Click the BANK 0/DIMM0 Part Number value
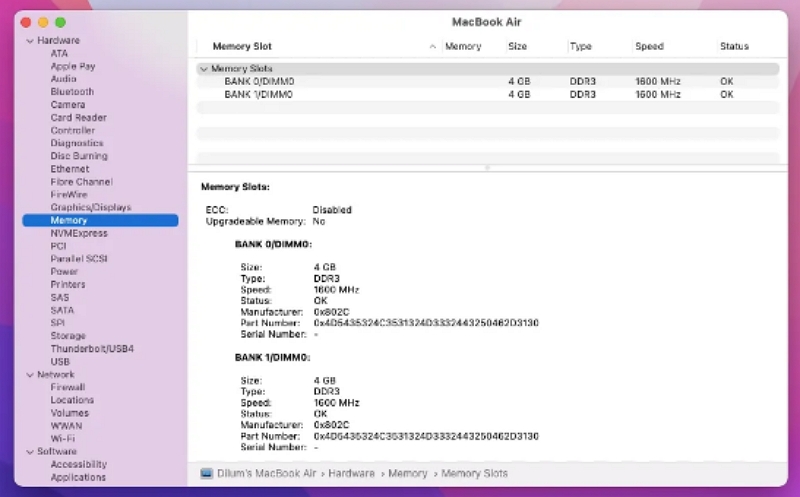Image resolution: width=800 pixels, height=497 pixels. (x=426, y=323)
